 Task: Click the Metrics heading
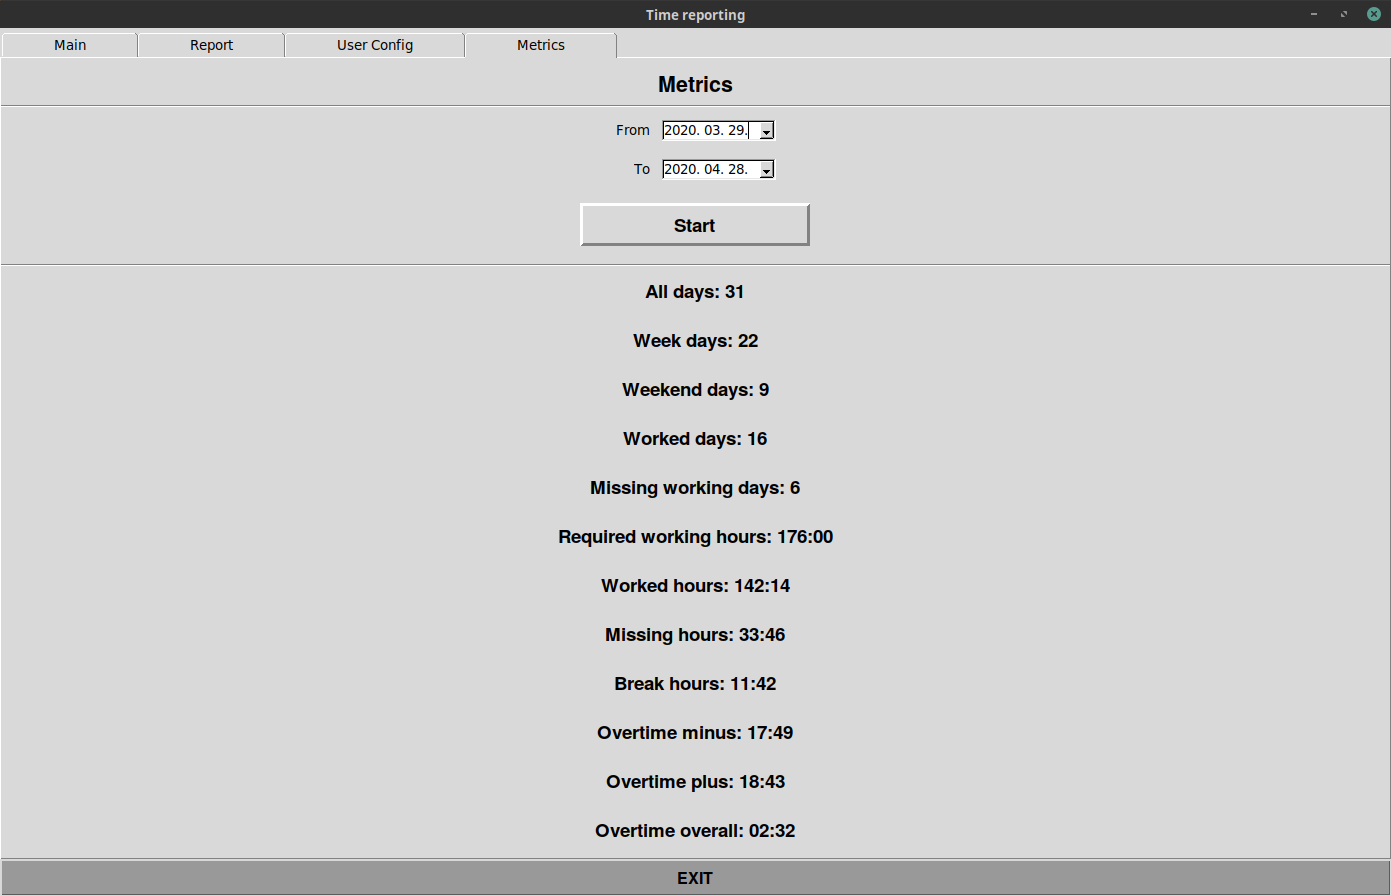(695, 85)
